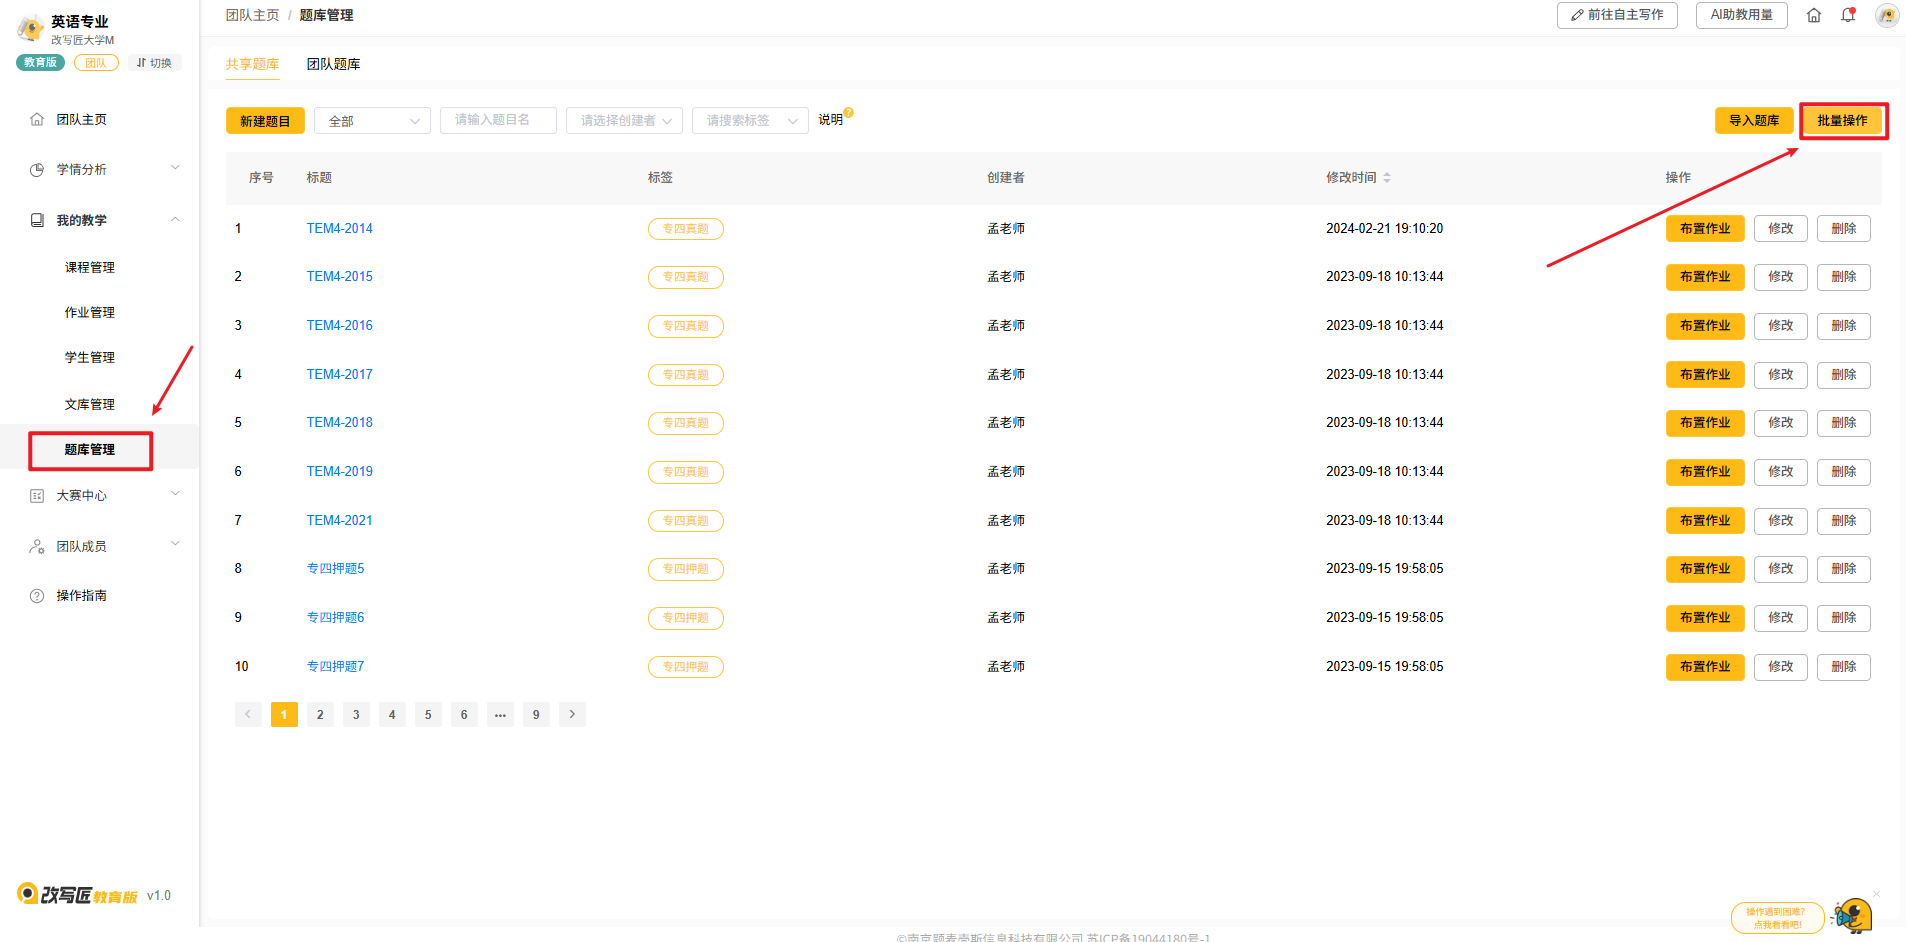The width and height of the screenshot is (1906, 942).
Task: Open the 全部 filter dropdown
Action: [372, 121]
